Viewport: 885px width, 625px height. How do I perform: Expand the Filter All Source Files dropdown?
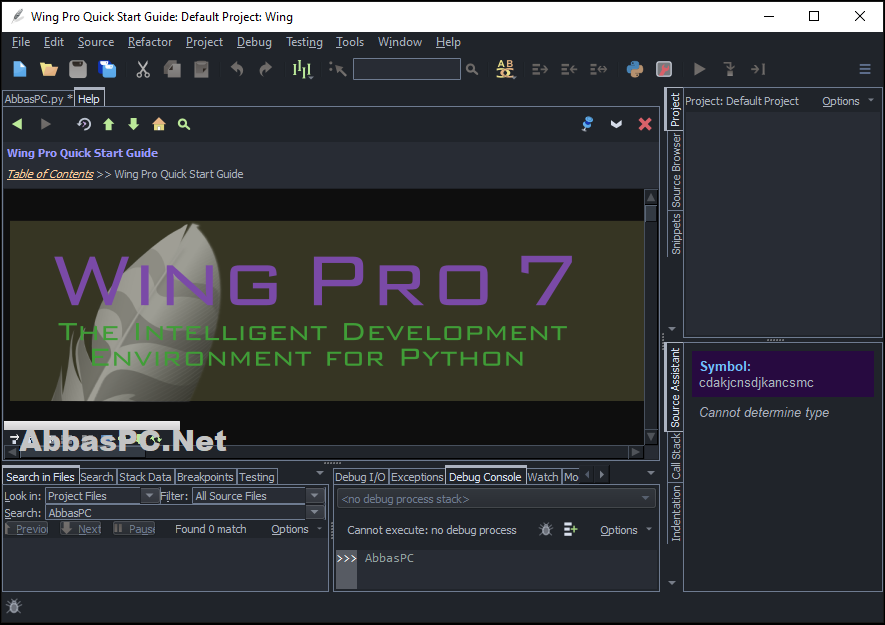click(x=314, y=496)
